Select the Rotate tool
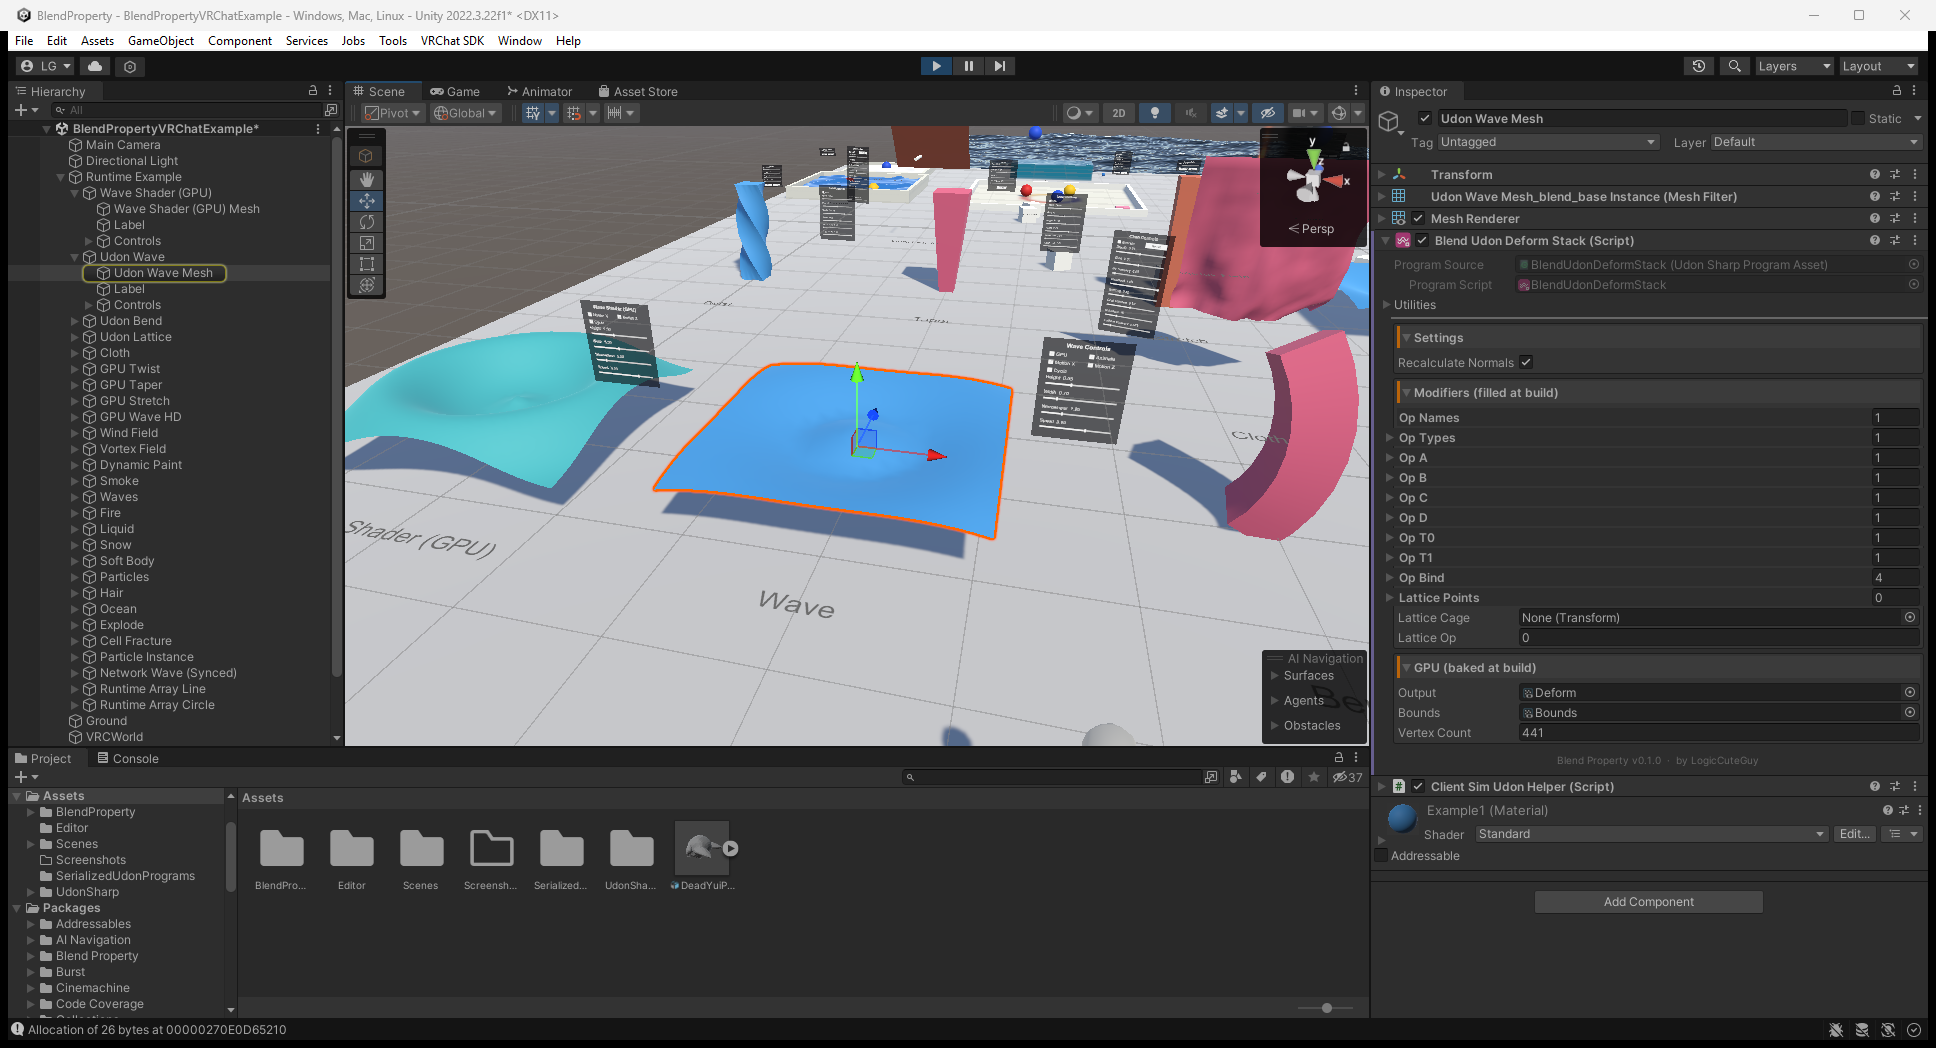This screenshot has width=1936, height=1048. [367, 222]
